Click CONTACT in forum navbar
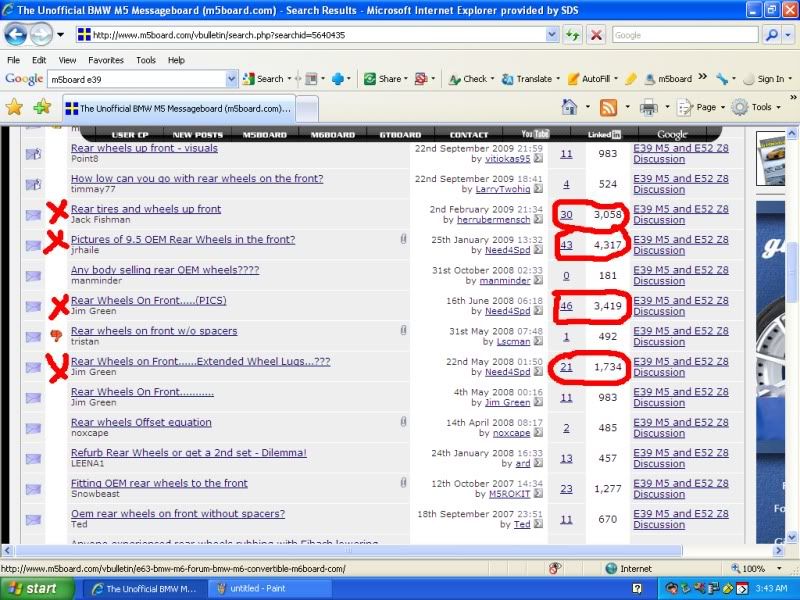 [x=469, y=135]
